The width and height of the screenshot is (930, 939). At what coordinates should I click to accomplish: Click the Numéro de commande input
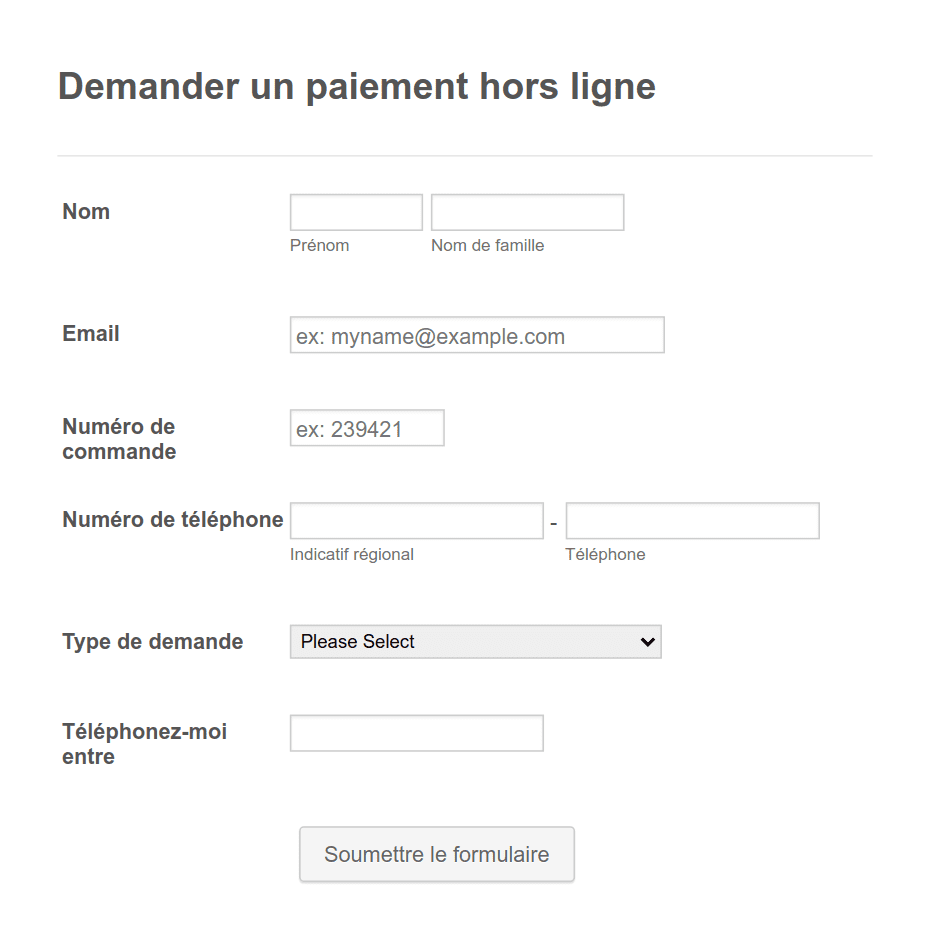point(367,428)
